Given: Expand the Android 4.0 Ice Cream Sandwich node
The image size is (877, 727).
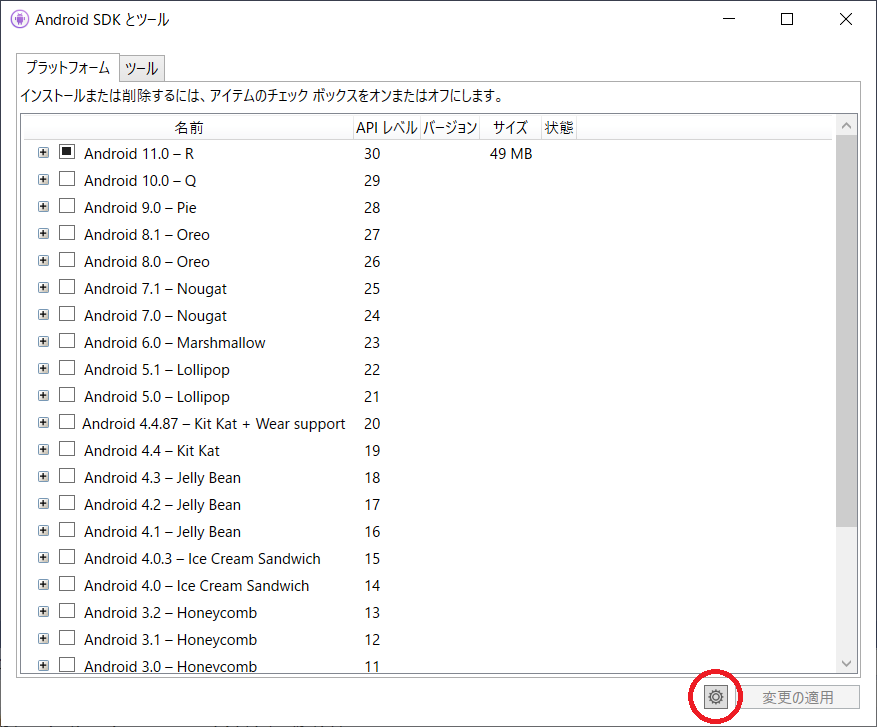Looking at the screenshot, I should 43,584.
